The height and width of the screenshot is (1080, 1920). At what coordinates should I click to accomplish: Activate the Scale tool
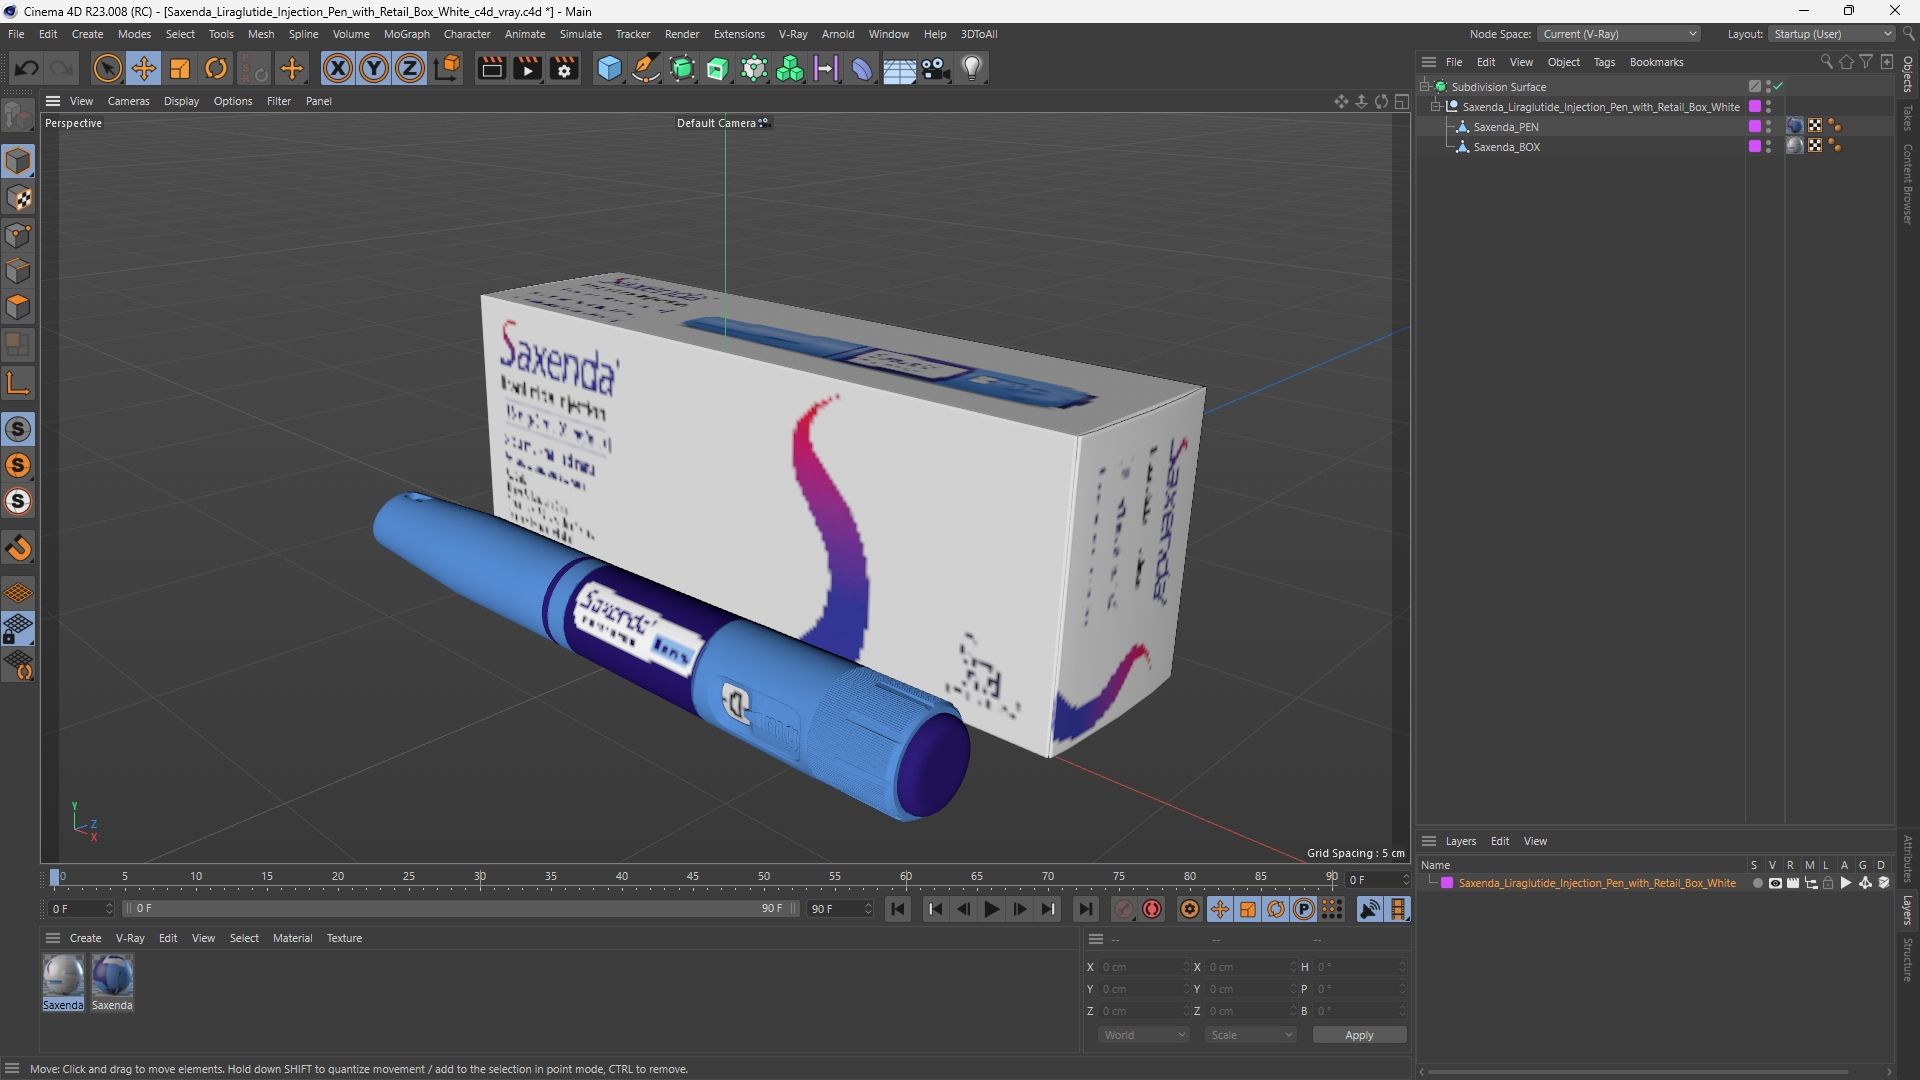(x=180, y=68)
